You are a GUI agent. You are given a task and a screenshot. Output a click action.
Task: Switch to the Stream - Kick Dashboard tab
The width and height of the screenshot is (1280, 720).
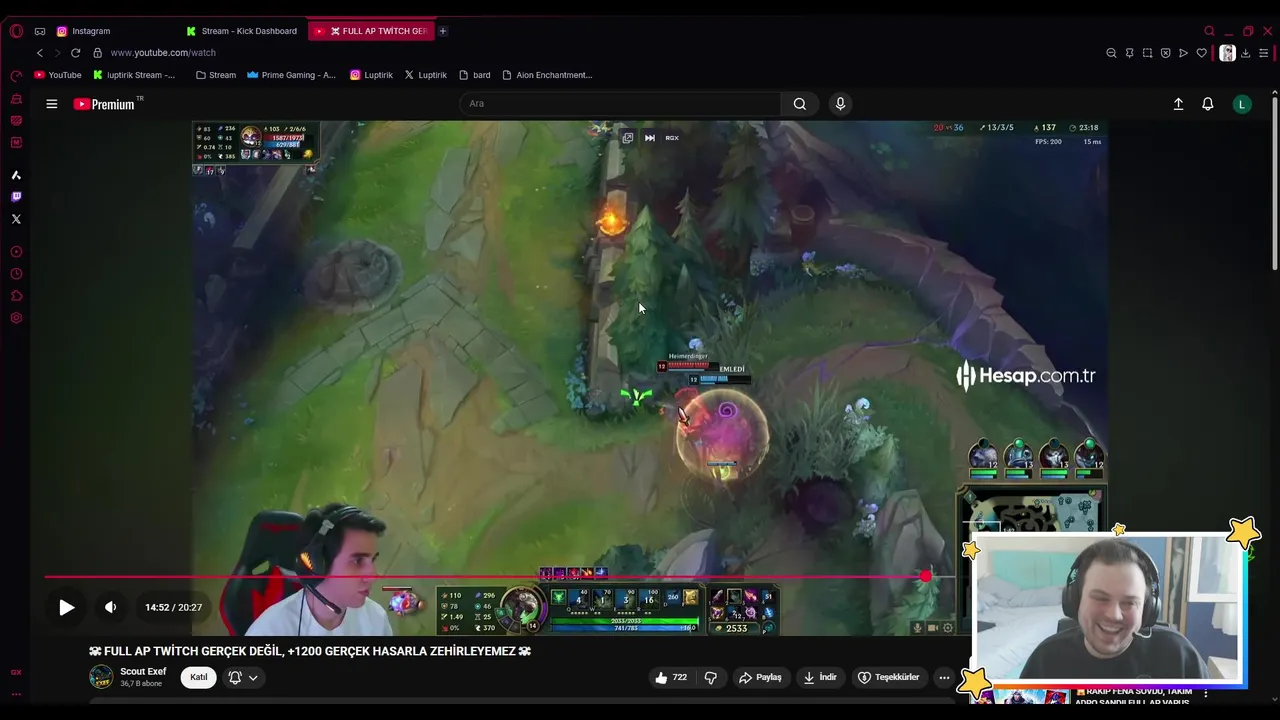point(242,31)
